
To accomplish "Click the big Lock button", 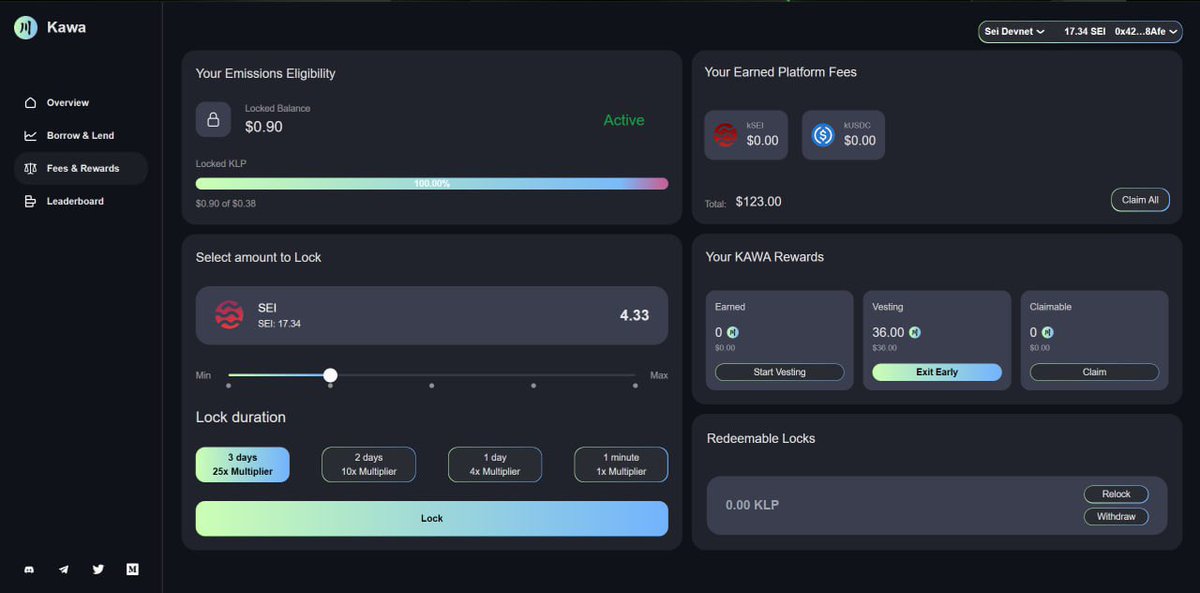I will 432,518.
